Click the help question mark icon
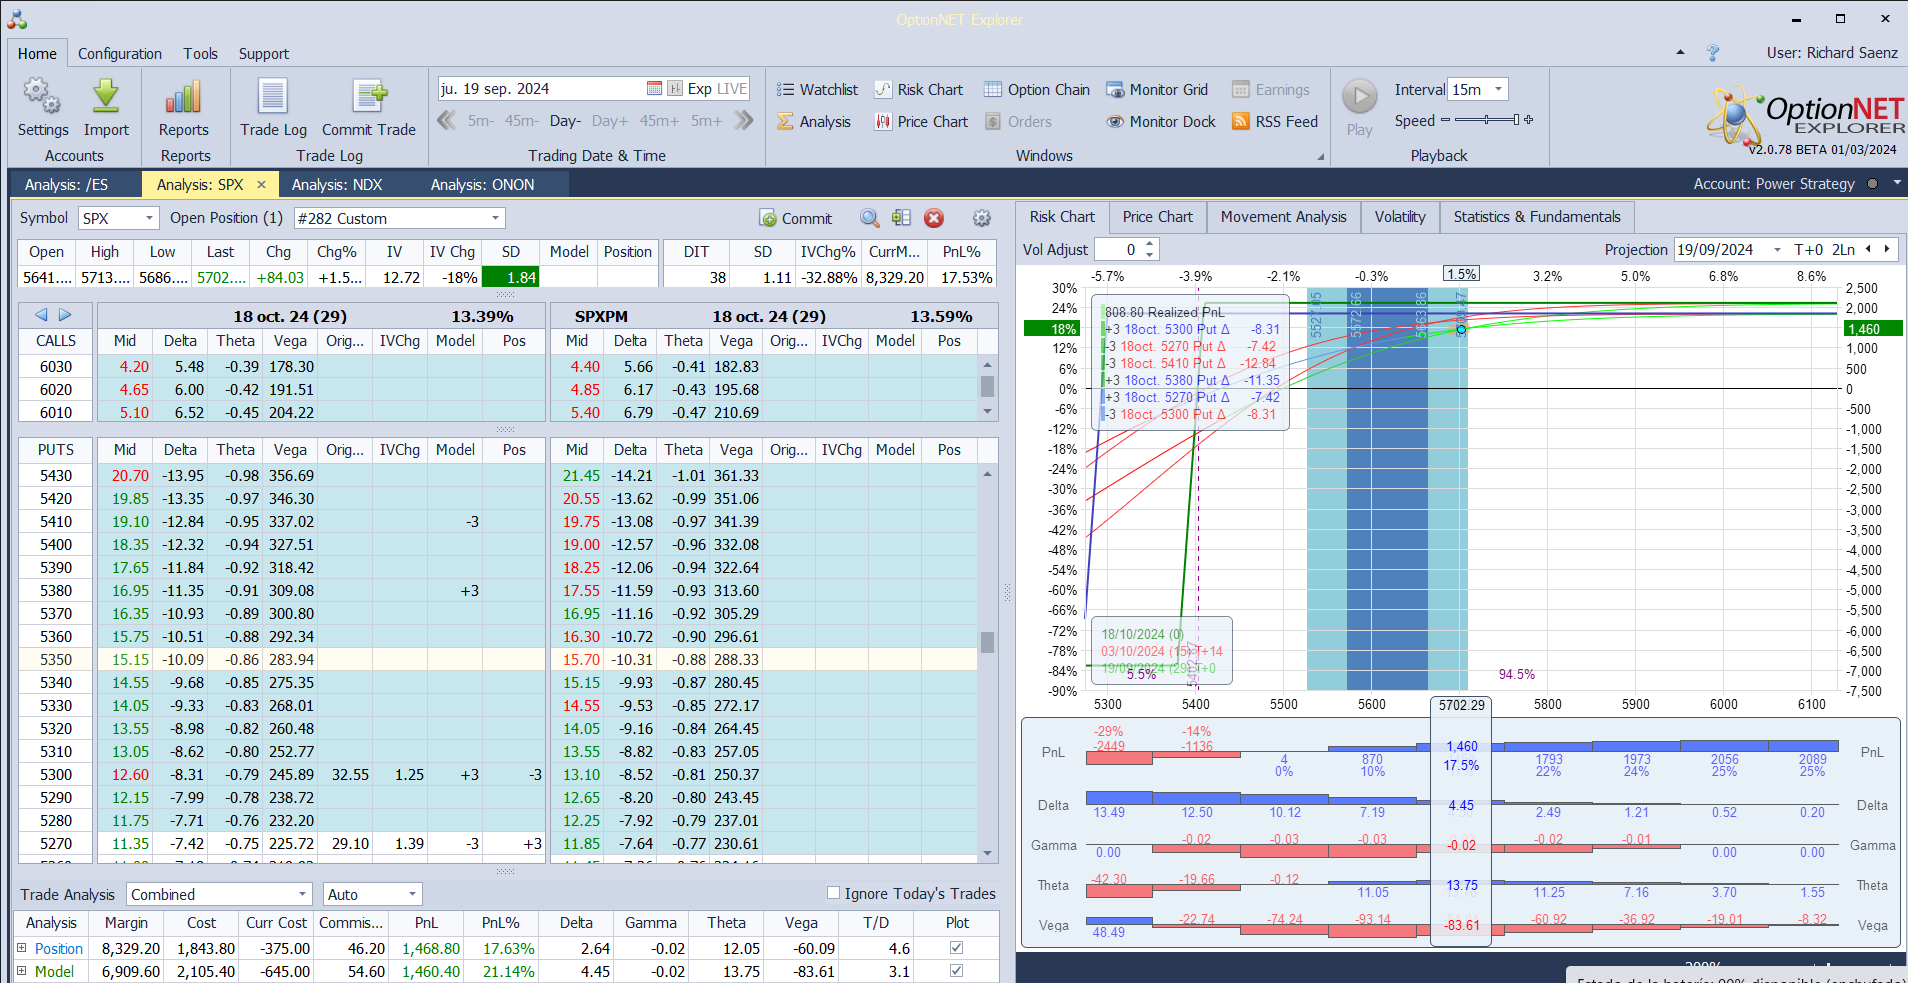Screen dimensions: 1908x983 [1713, 53]
